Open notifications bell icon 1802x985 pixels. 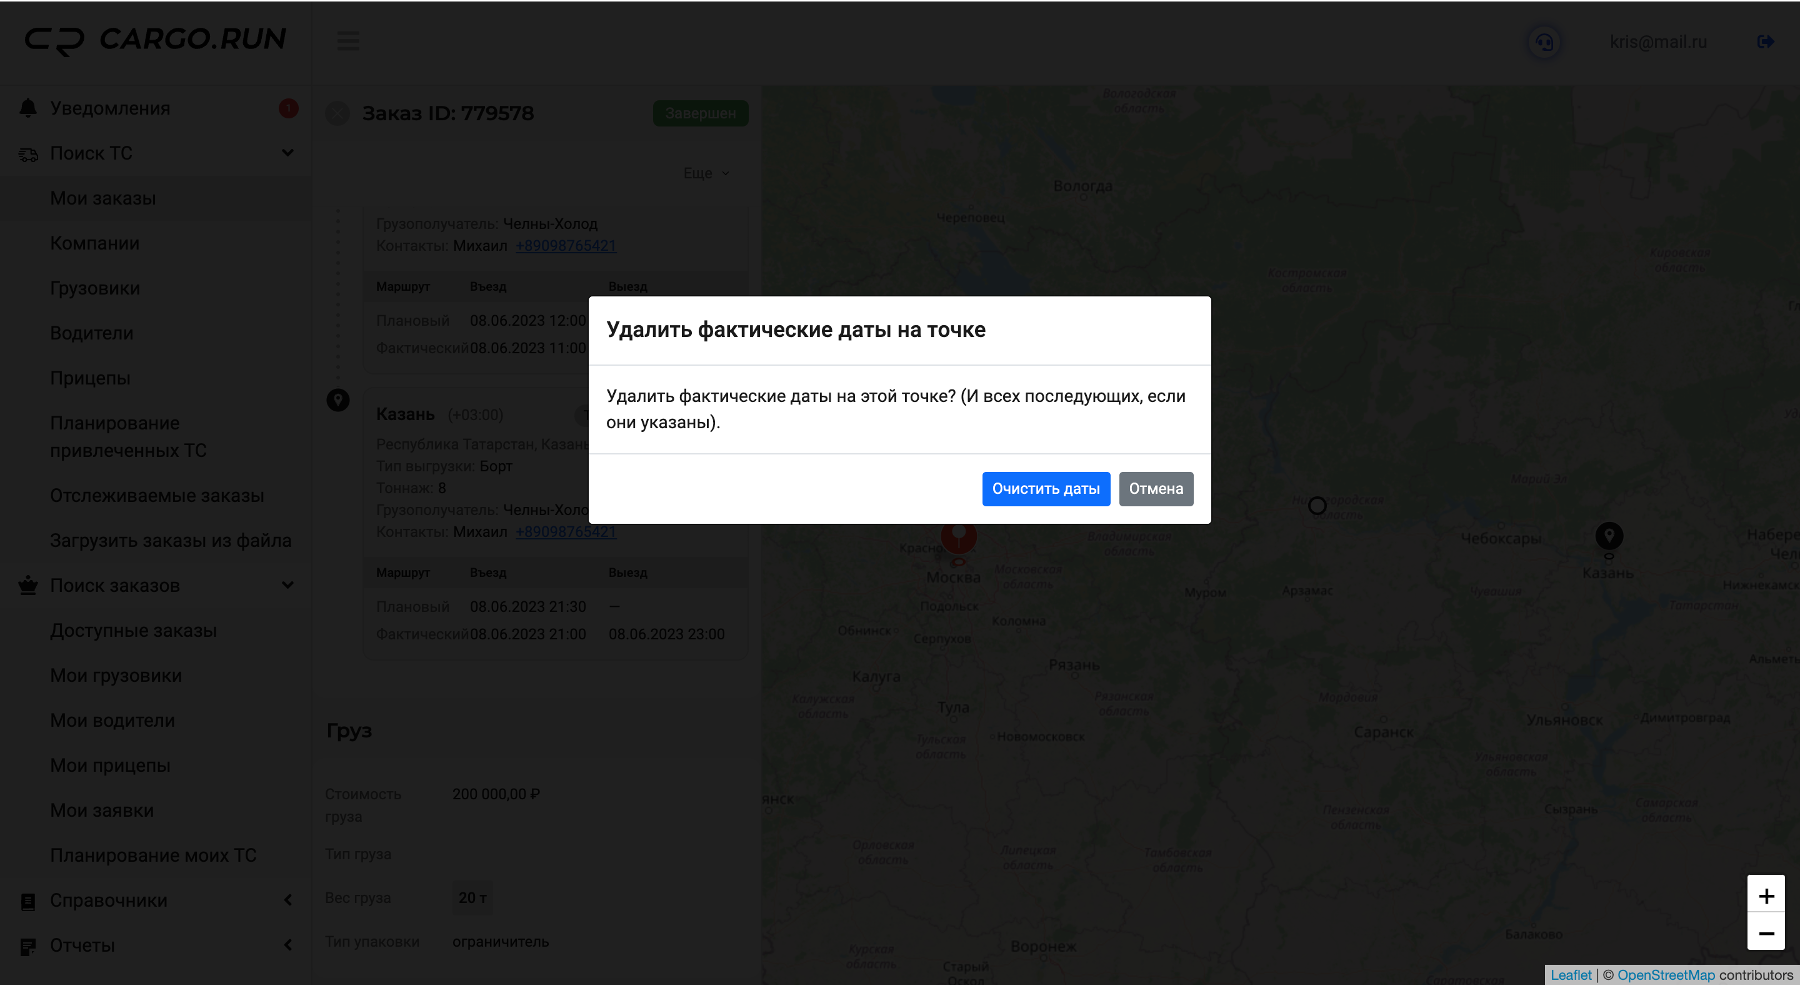click(28, 108)
